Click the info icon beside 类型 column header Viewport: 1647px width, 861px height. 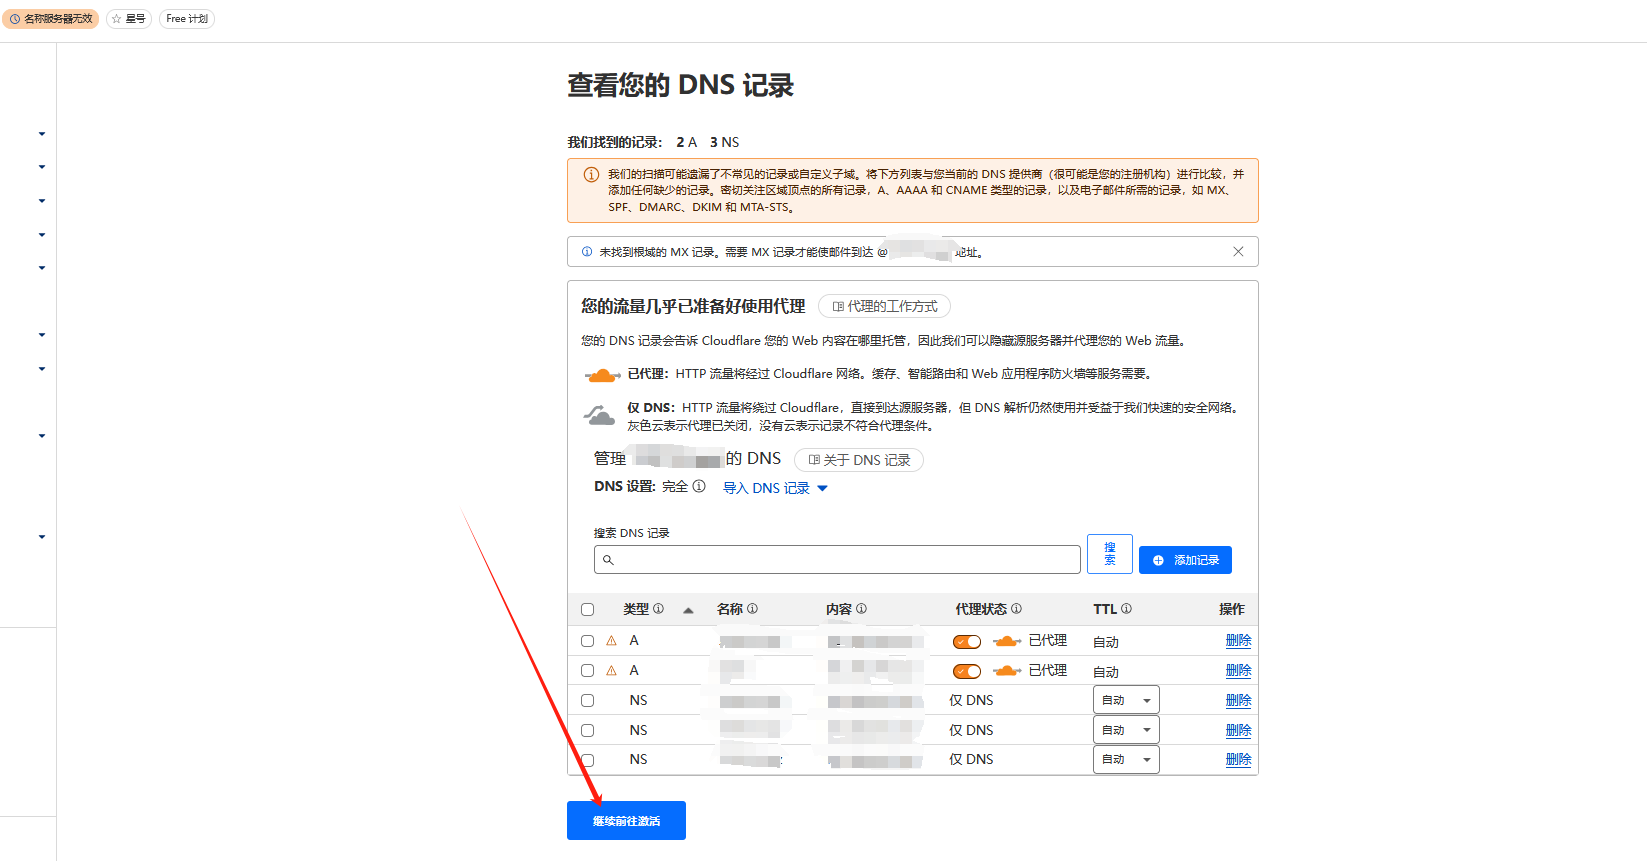point(658,609)
